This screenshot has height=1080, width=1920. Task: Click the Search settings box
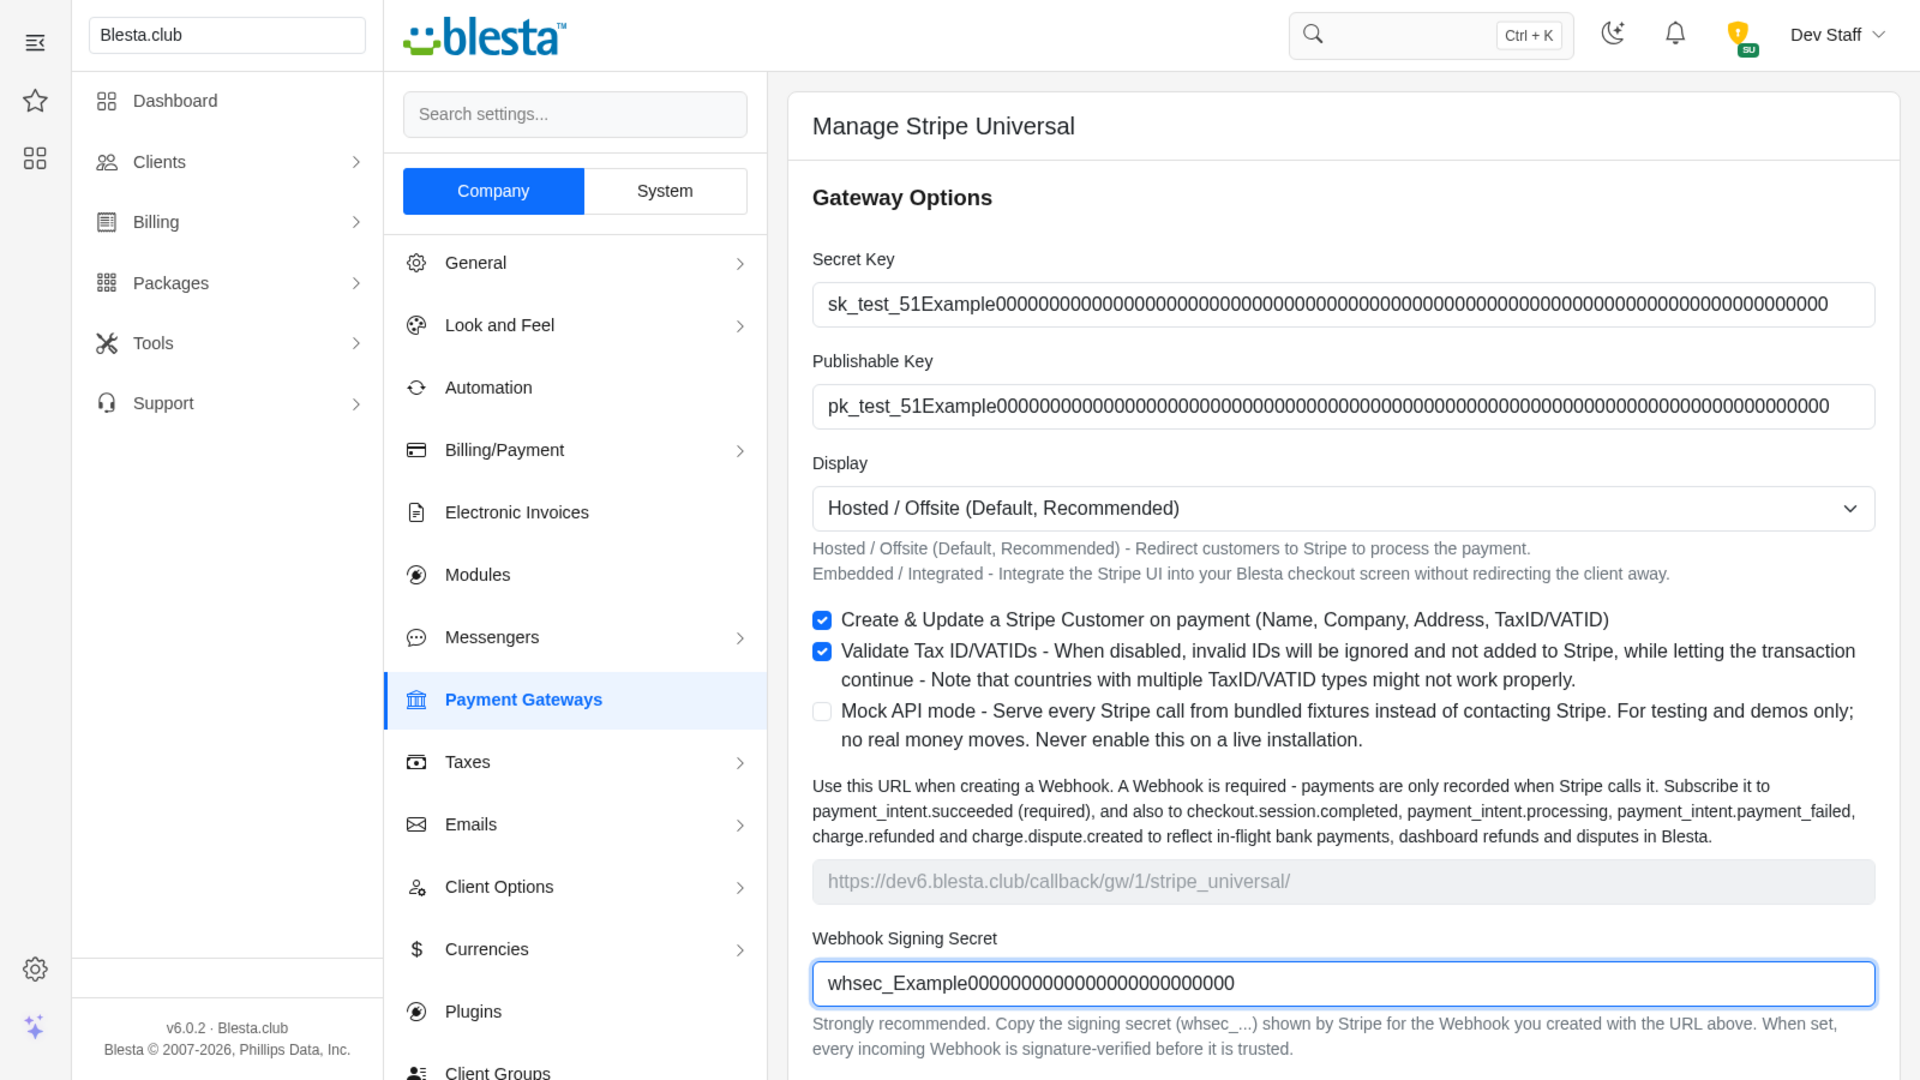575,114
